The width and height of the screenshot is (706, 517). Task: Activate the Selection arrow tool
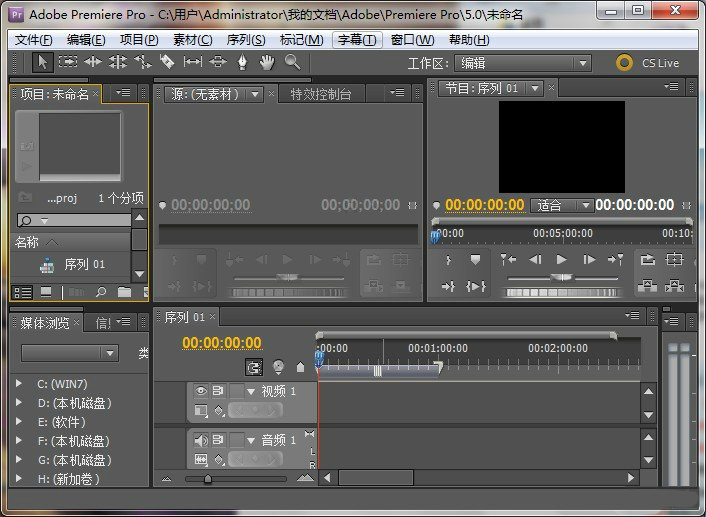point(42,62)
